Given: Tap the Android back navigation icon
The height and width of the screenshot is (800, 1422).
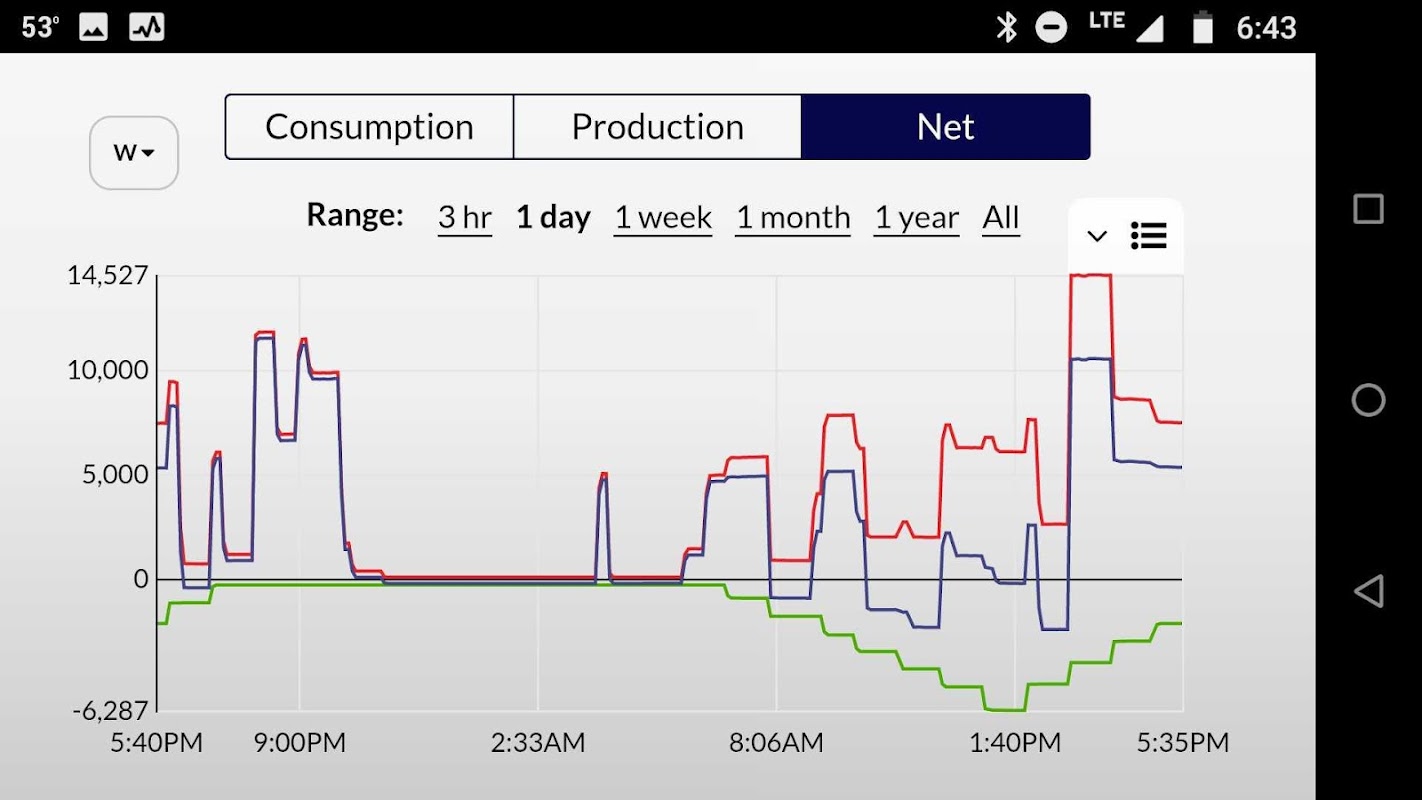Looking at the screenshot, I should point(1368,591).
